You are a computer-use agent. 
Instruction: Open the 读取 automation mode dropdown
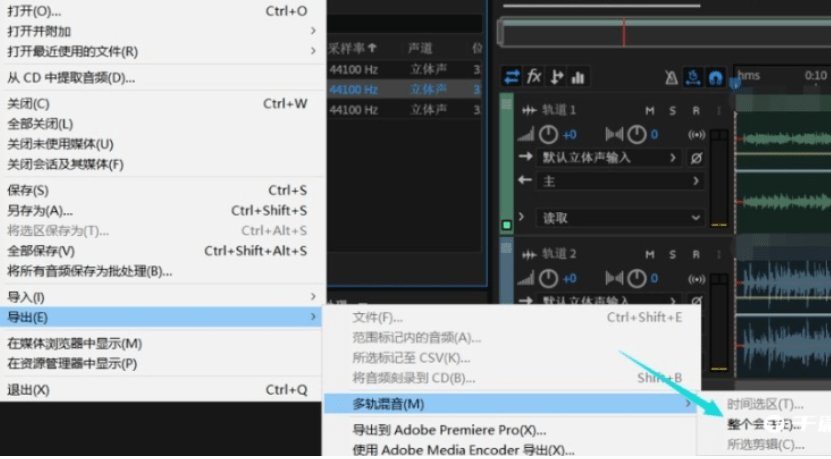(x=620, y=218)
